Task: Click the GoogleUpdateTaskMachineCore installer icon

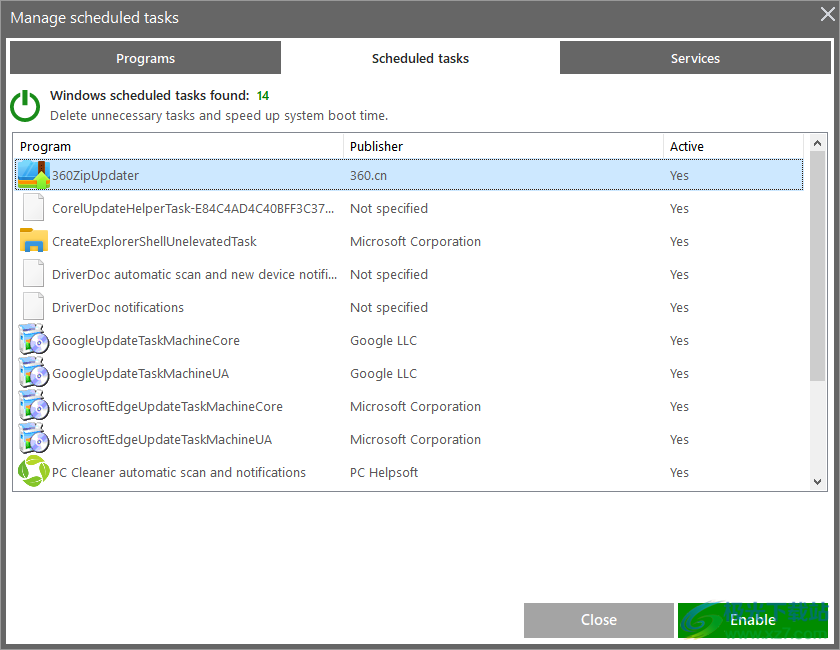Action: pos(34,340)
